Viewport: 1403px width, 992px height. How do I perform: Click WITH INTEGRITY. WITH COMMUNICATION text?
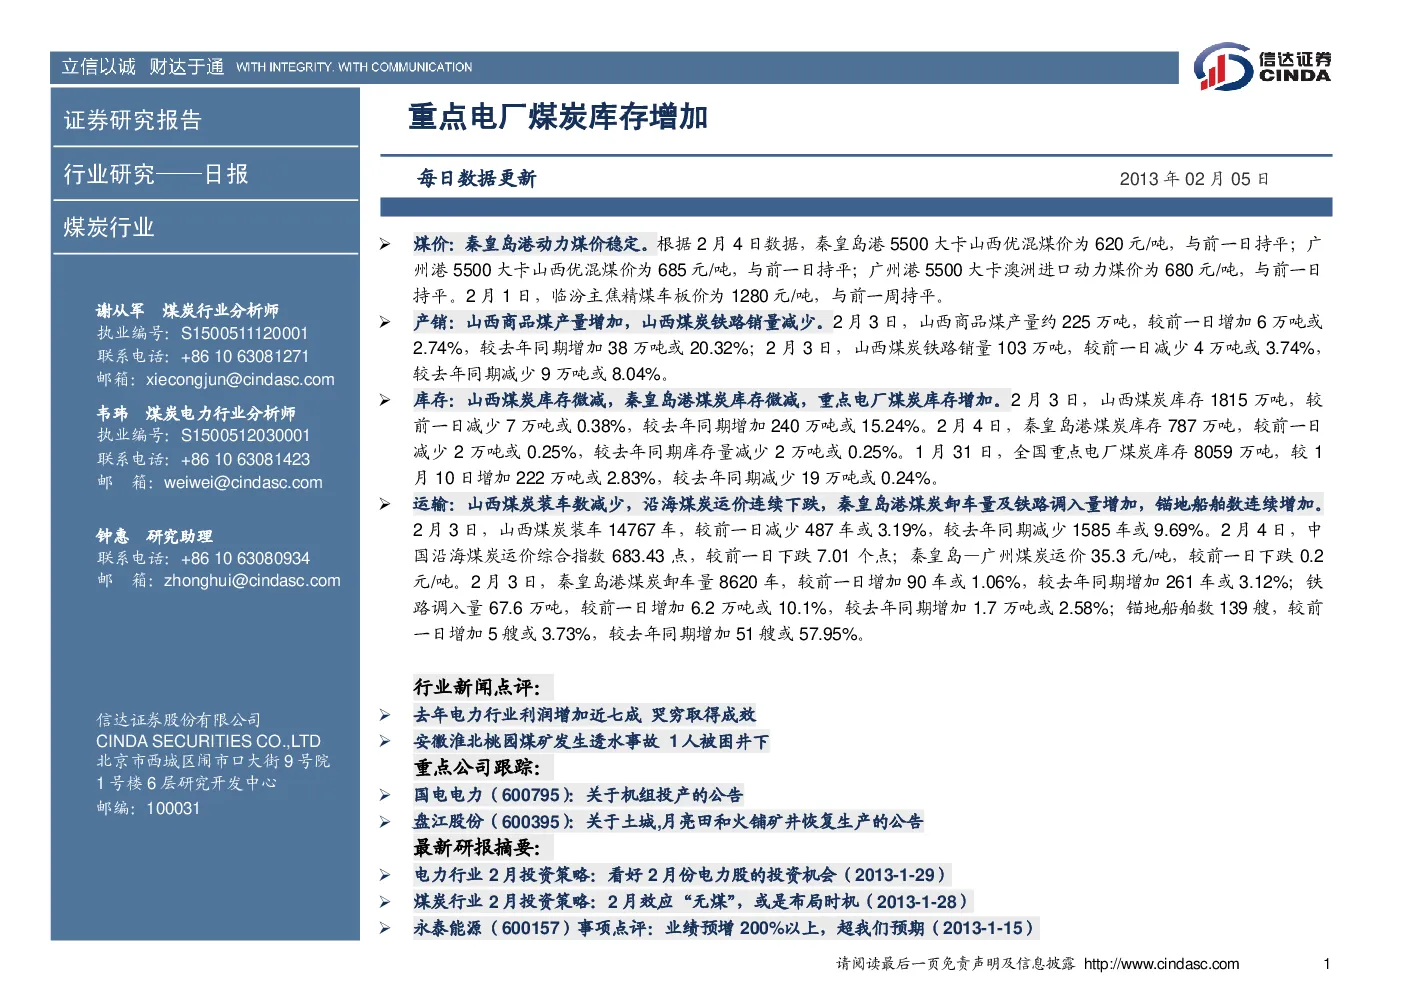coord(354,67)
